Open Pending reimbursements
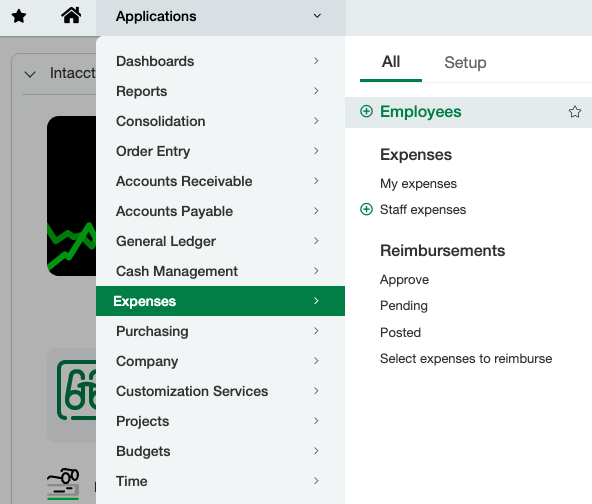The height and width of the screenshot is (504, 592). coord(404,305)
